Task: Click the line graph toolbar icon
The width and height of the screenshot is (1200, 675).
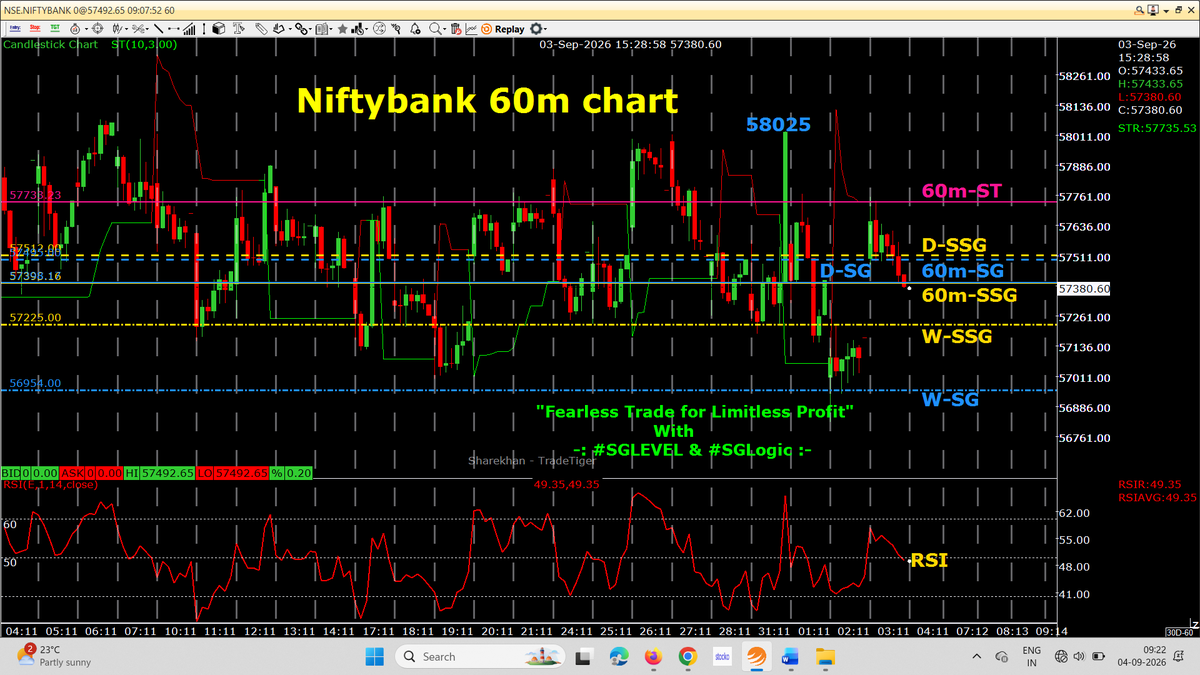Action: (470, 29)
